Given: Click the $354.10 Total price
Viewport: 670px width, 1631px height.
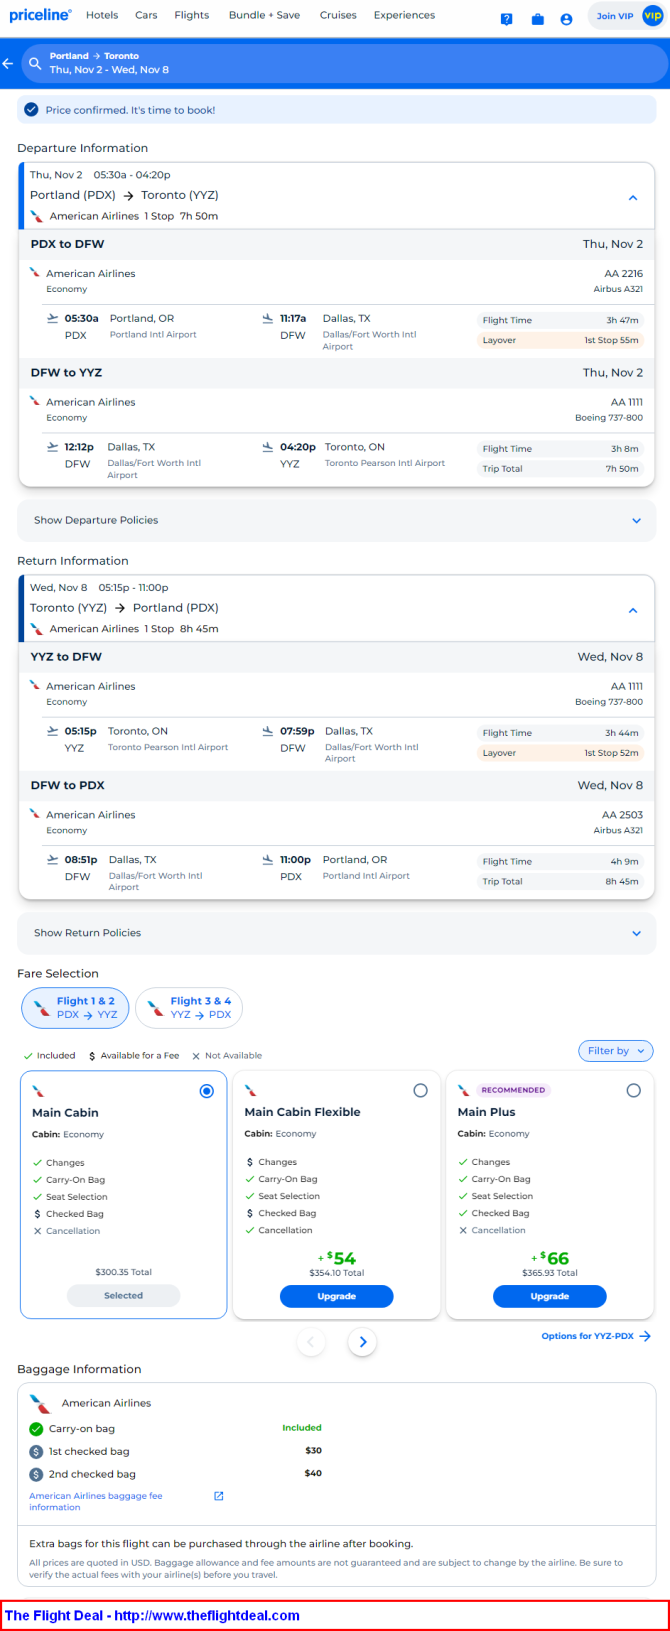Looking at the screenshot, I should (x=336, y=1273).
